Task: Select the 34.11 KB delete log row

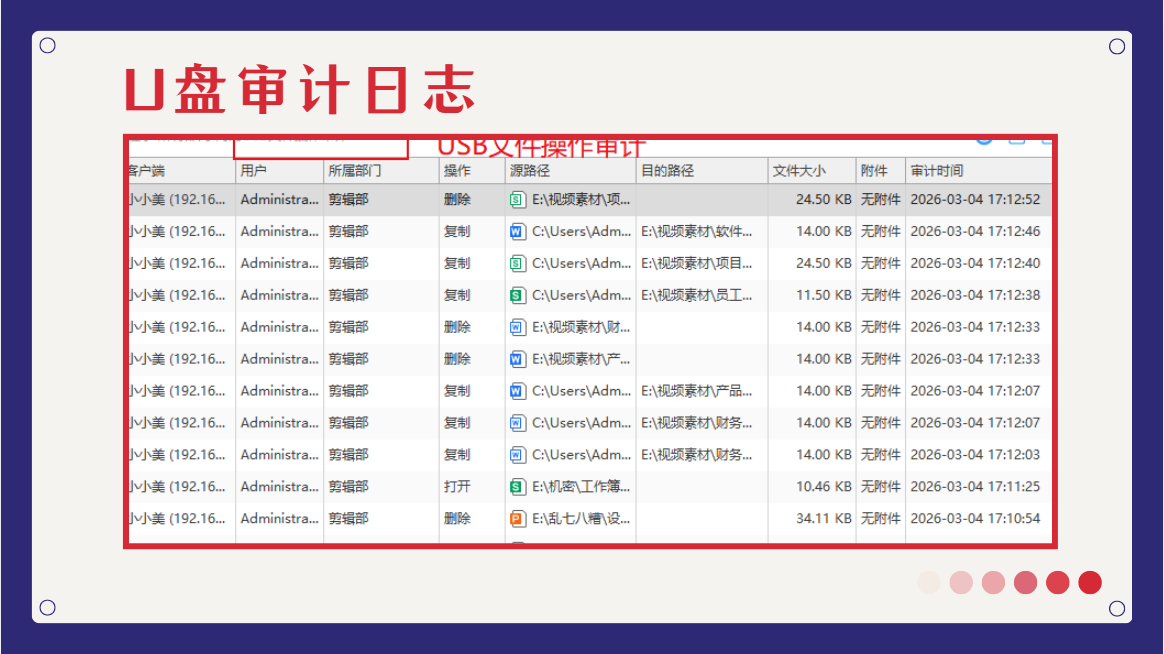Action: (590, 519)
